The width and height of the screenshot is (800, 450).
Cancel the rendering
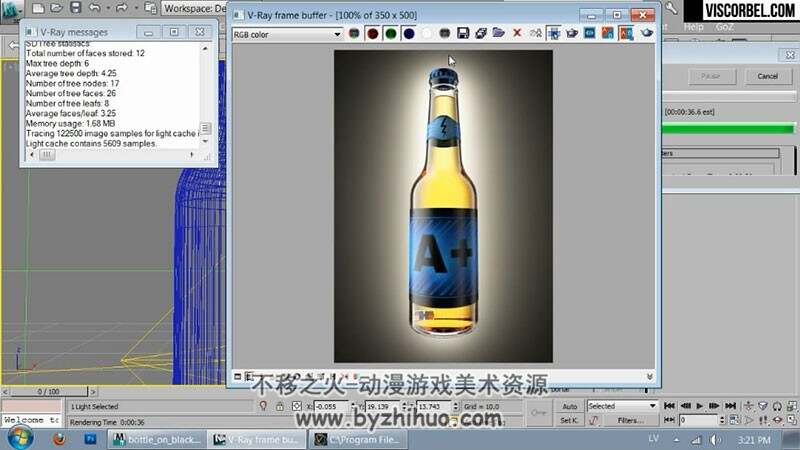(x=767, y=77)
